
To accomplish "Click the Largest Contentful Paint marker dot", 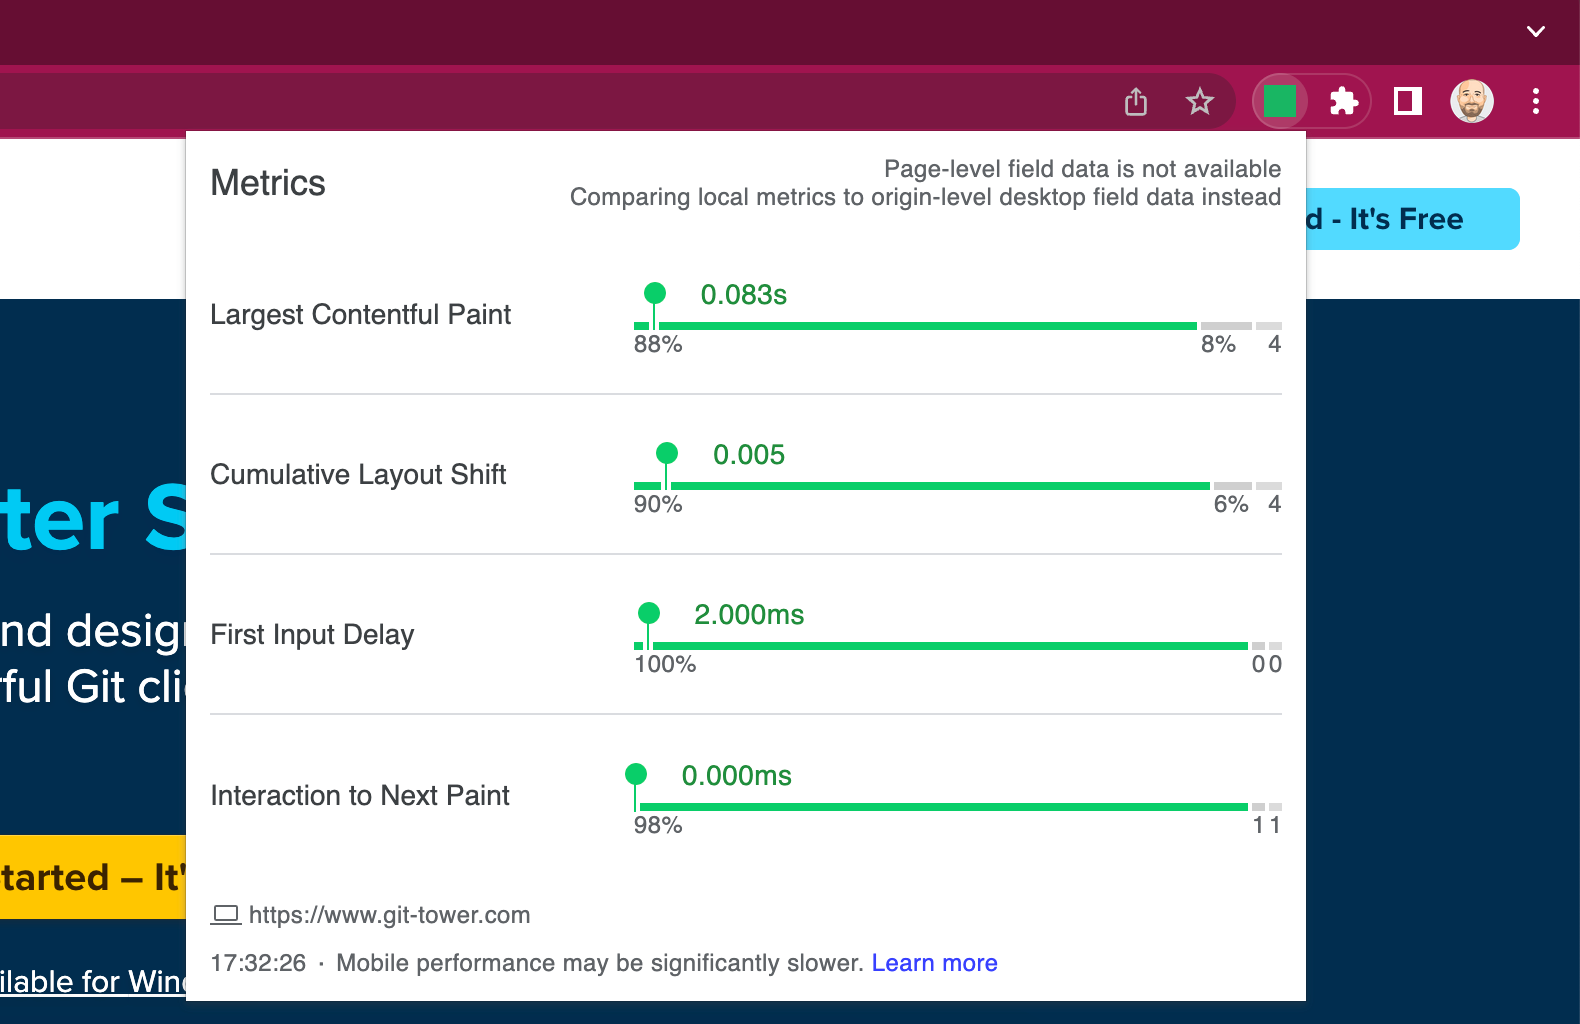I will (655, 293).
